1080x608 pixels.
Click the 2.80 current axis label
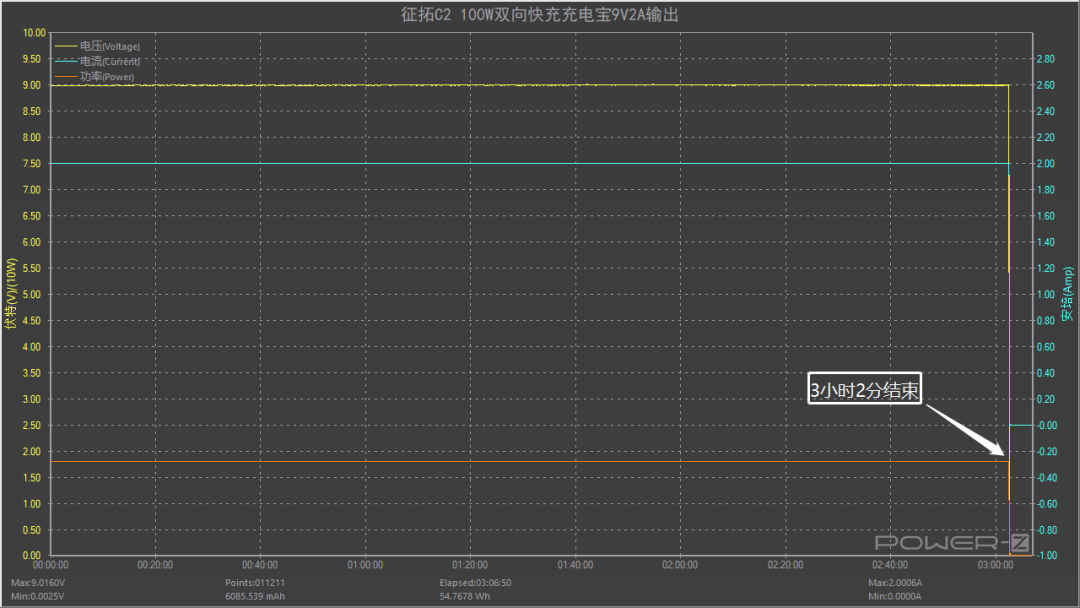point(1046,59)
